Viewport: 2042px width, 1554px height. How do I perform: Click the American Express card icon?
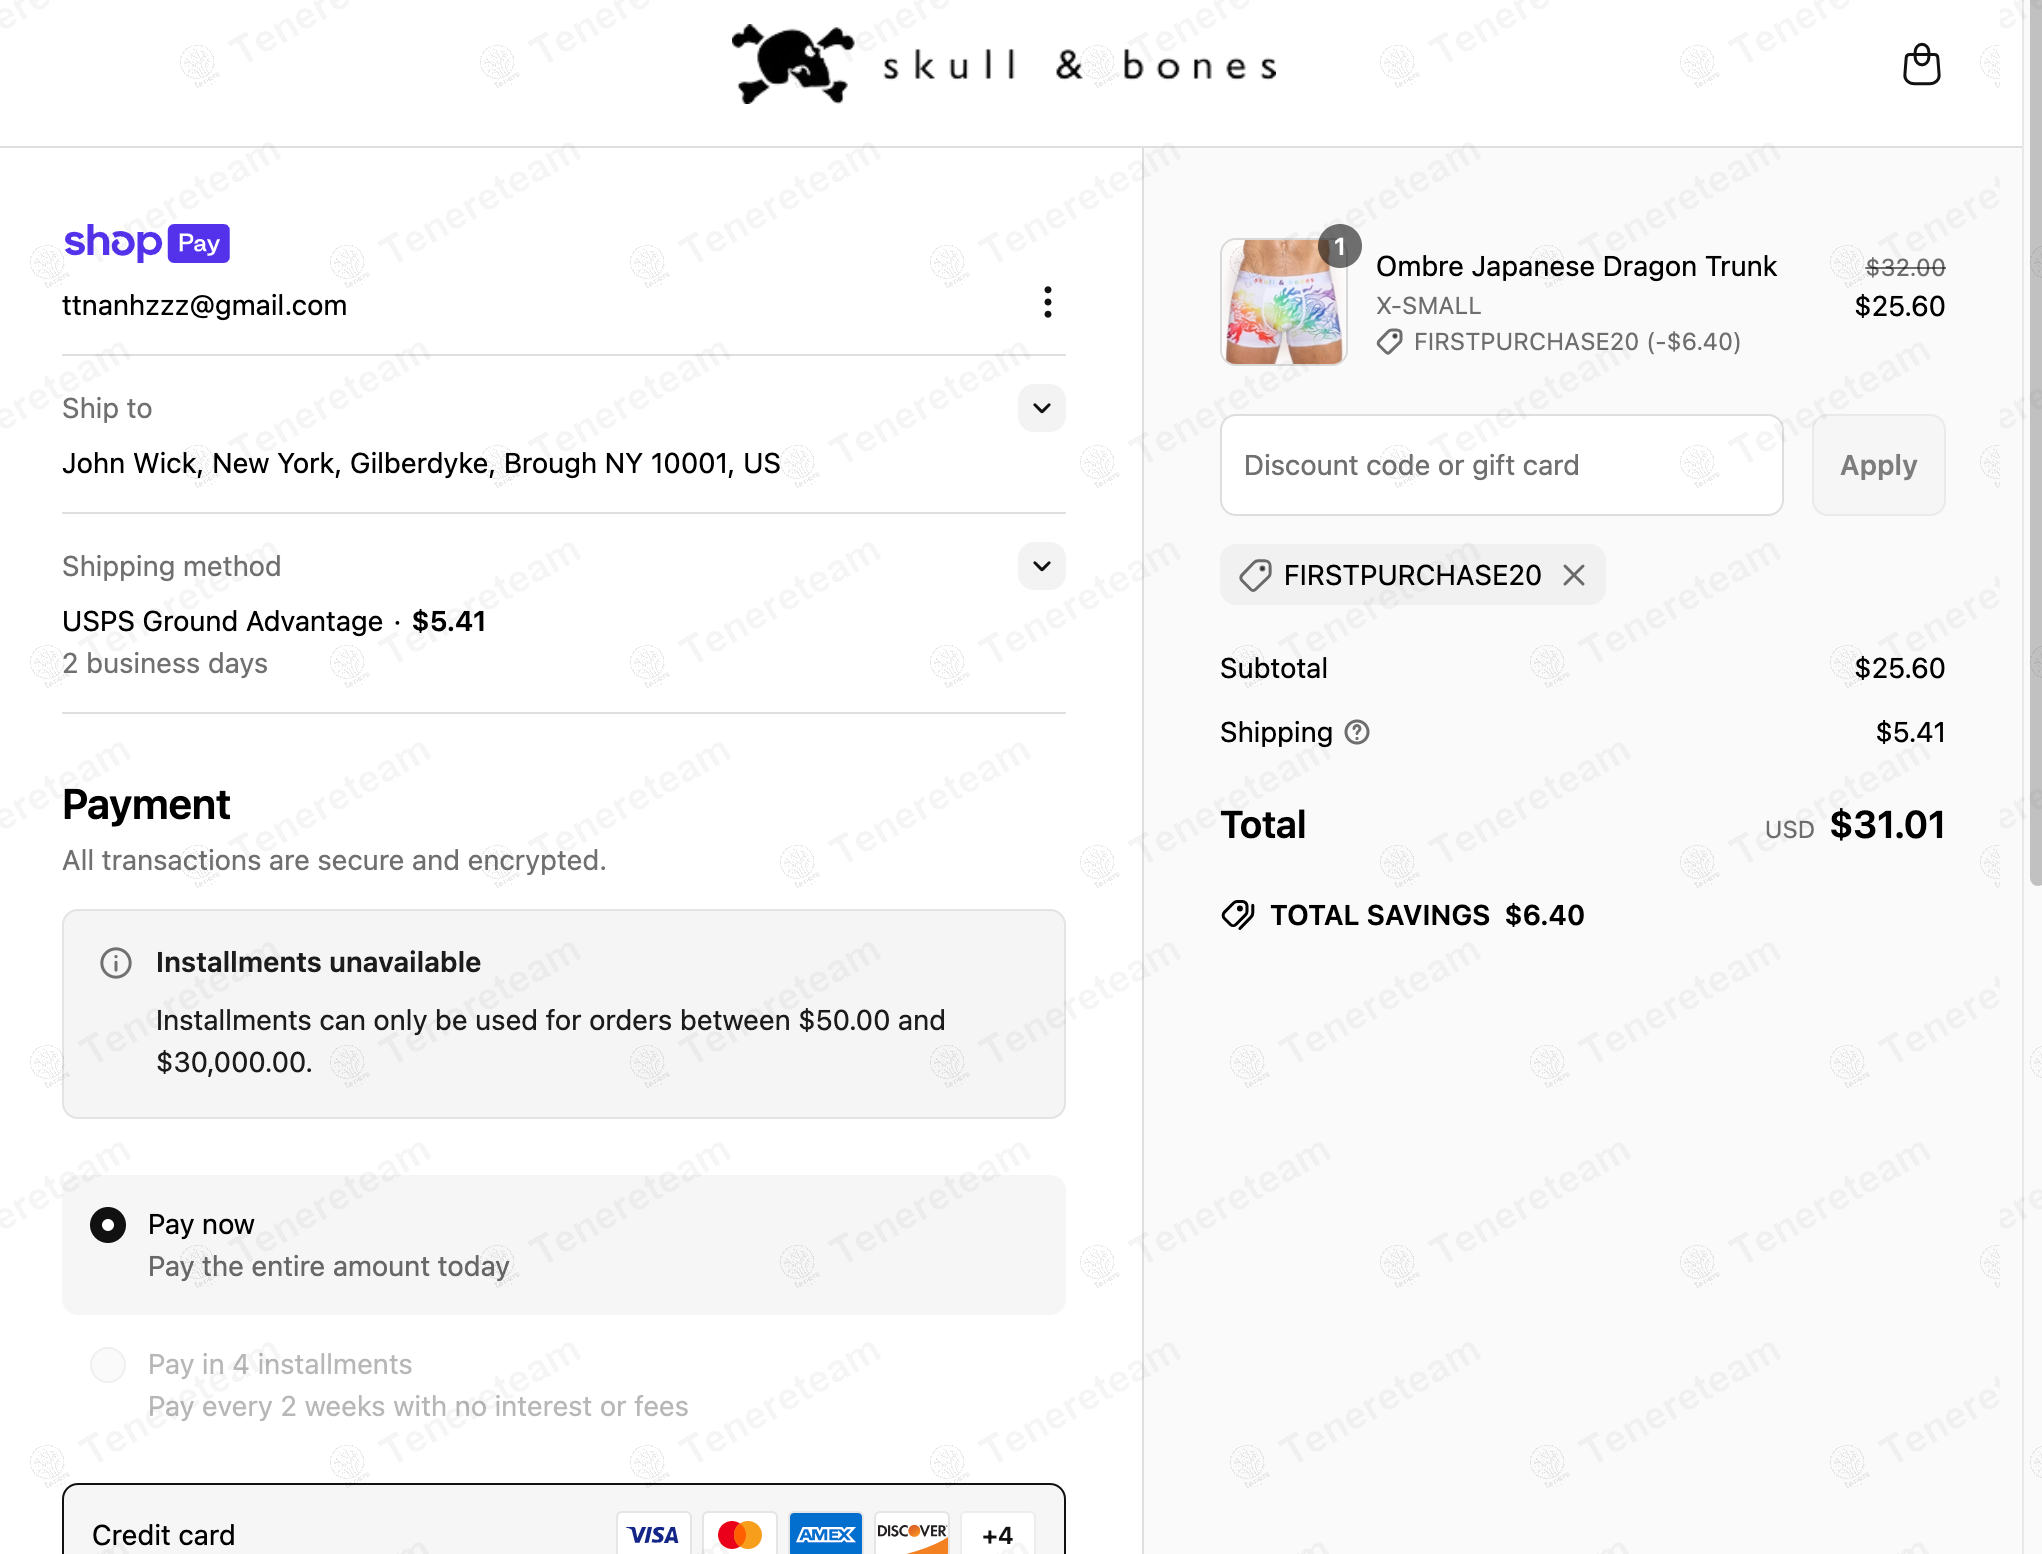coord(825,1534)
